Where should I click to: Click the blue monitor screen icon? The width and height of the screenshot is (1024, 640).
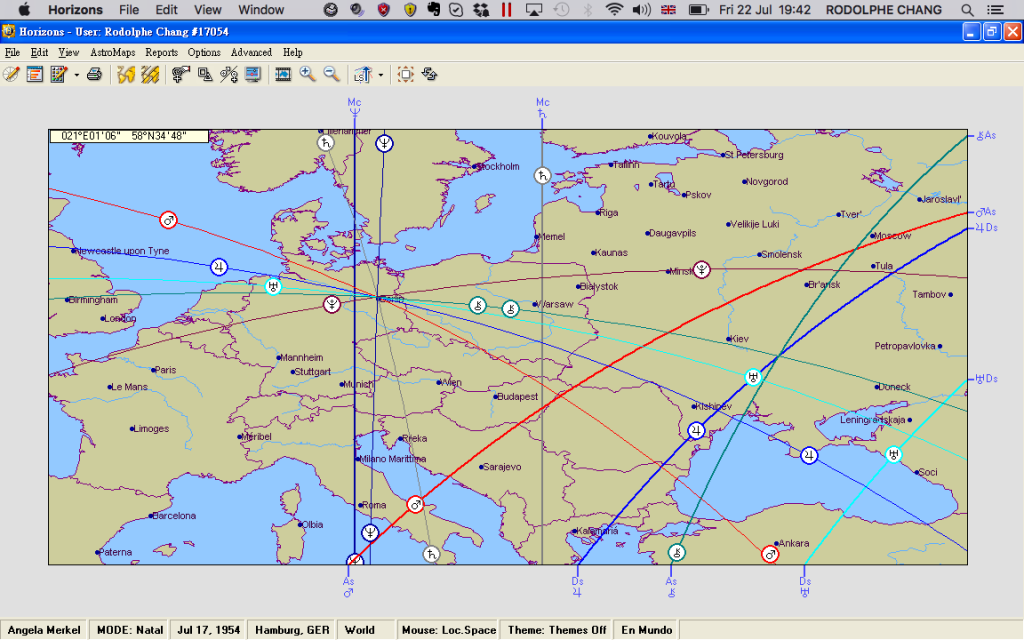(253, 74)
